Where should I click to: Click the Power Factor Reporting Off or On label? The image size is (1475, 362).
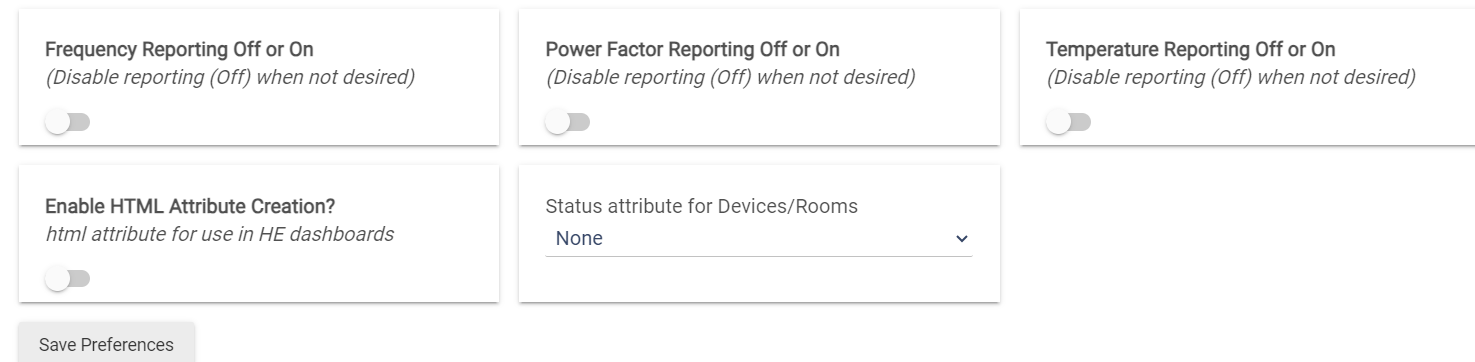coord(692,50)
